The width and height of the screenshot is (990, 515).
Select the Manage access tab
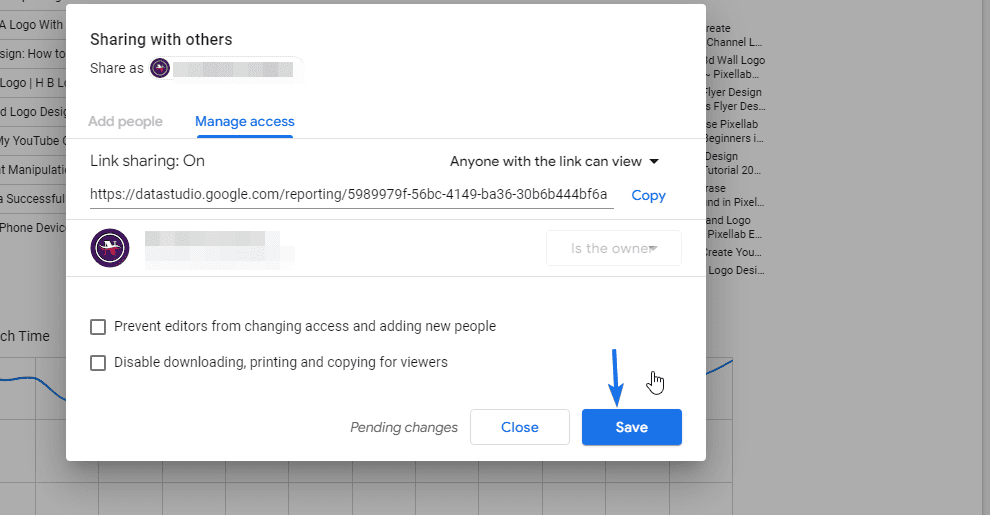244,121
